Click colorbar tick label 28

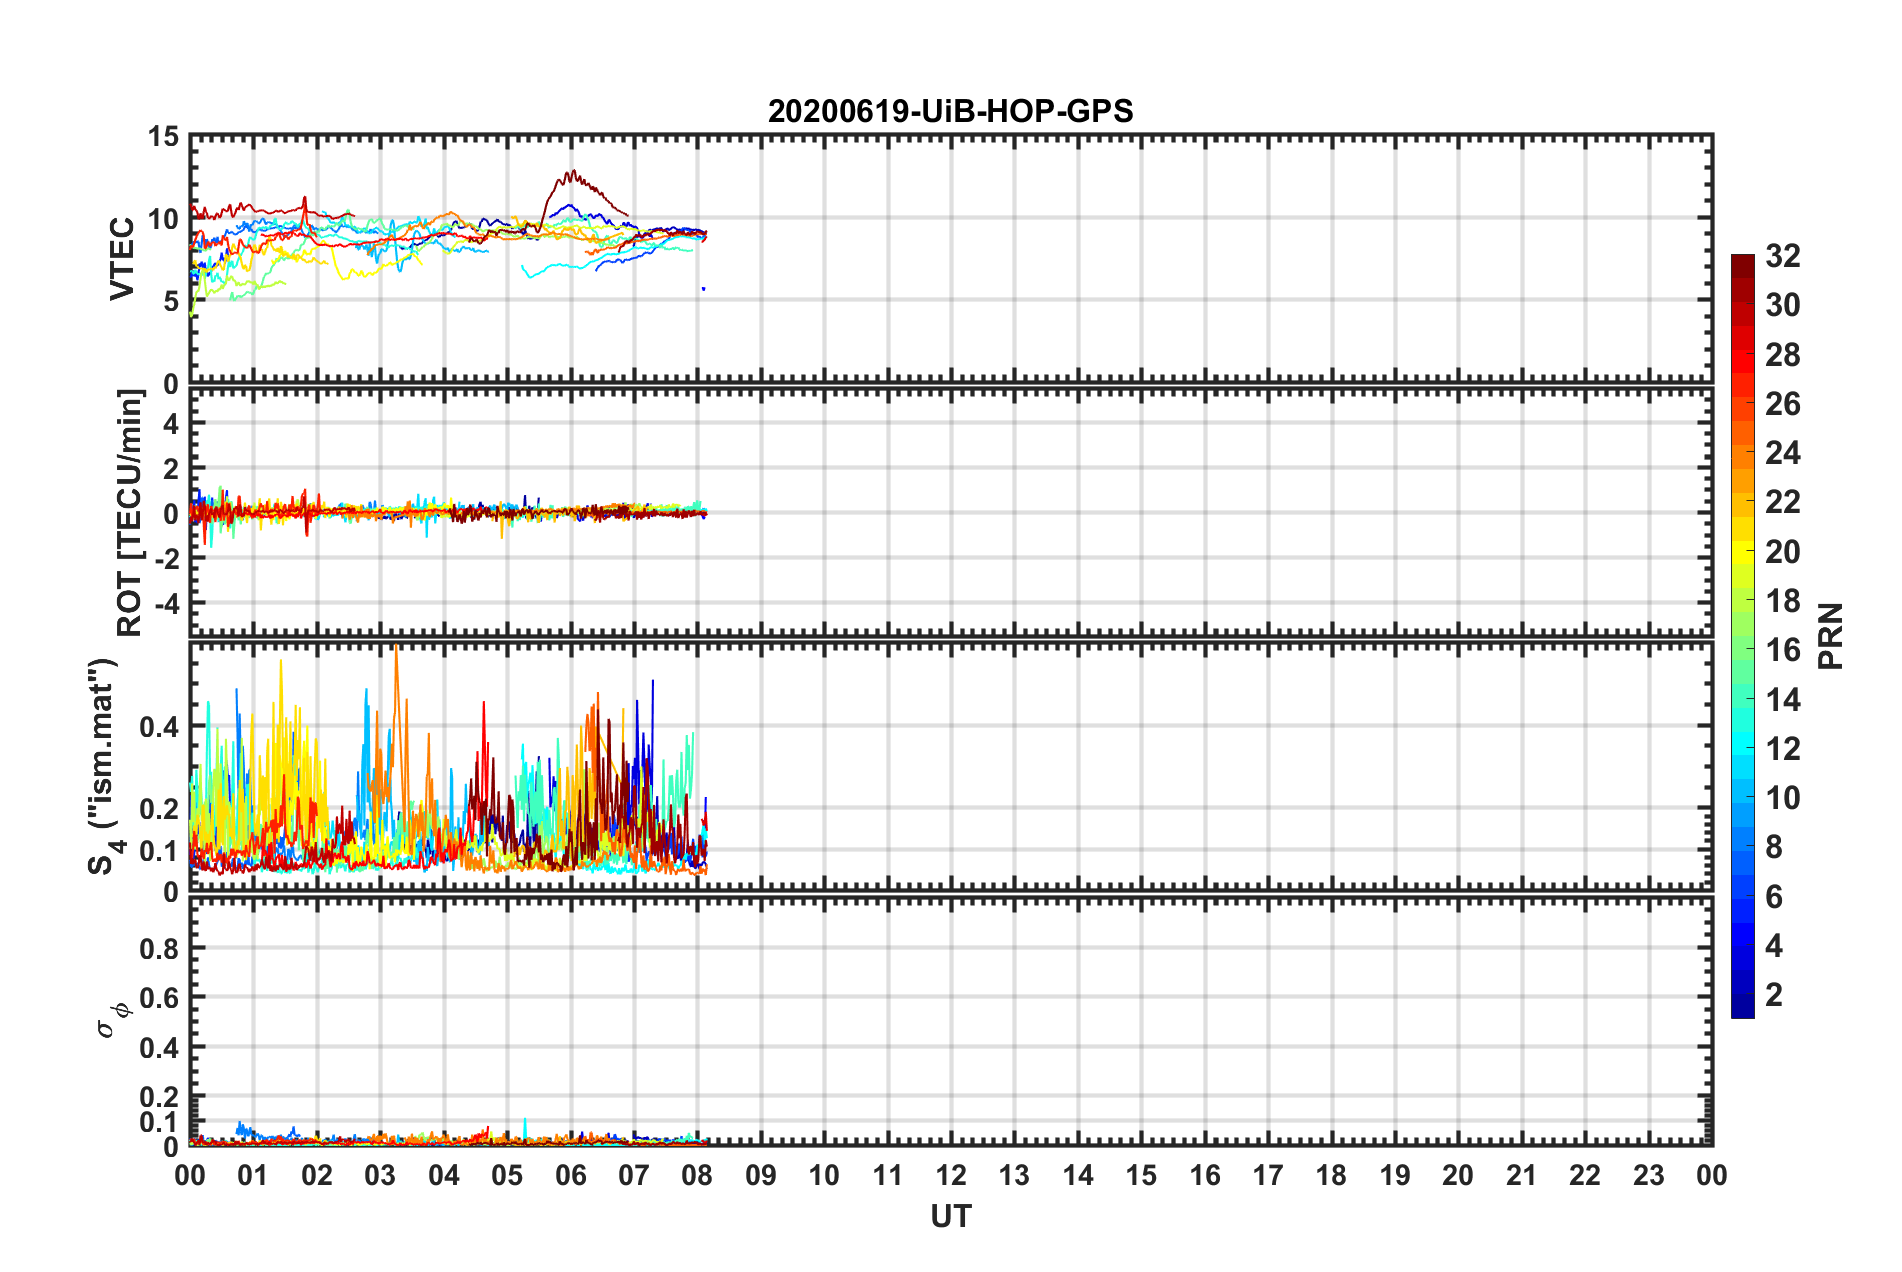coord(1783,355)
